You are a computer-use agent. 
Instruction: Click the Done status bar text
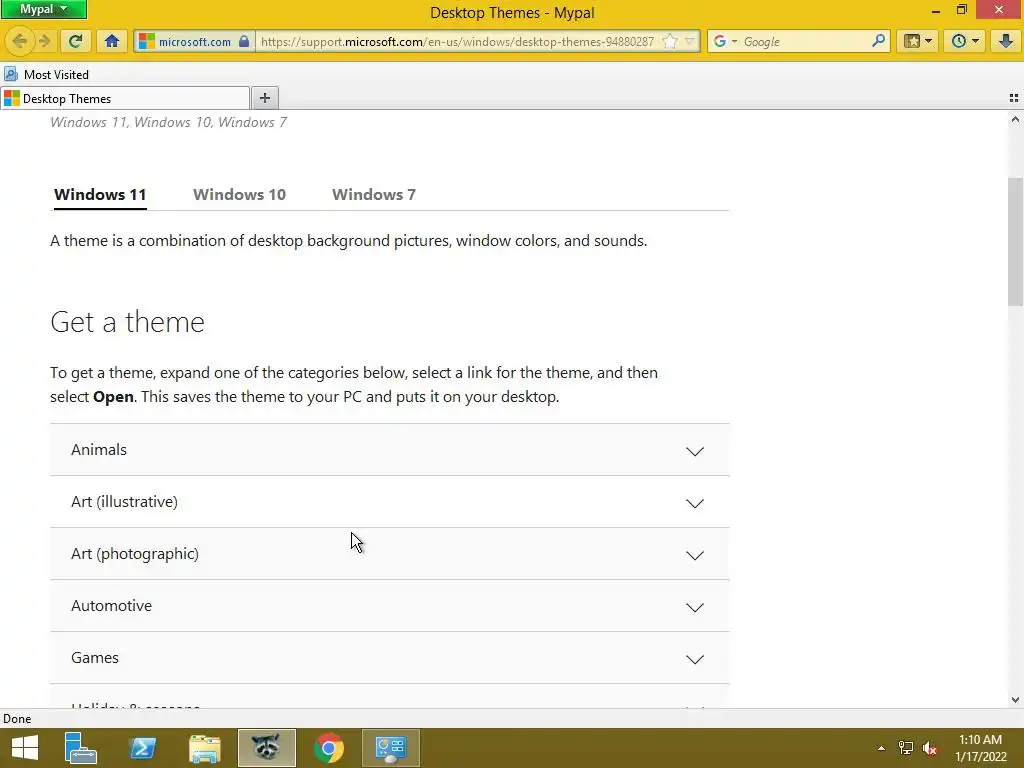click(17, 718)
